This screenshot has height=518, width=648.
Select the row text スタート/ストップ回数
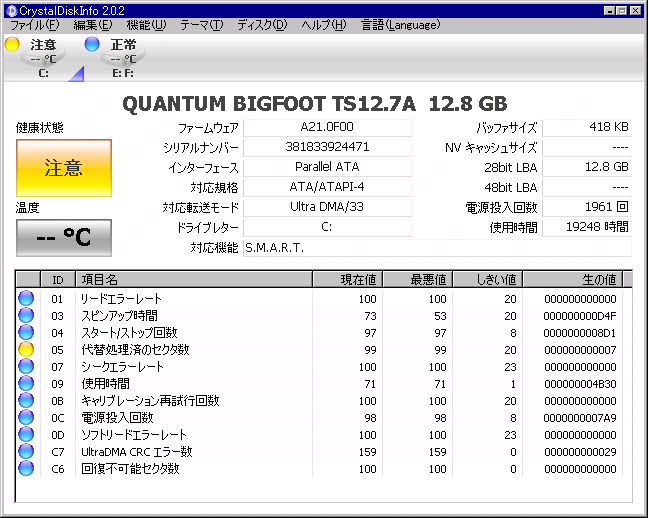click(129, 332)
